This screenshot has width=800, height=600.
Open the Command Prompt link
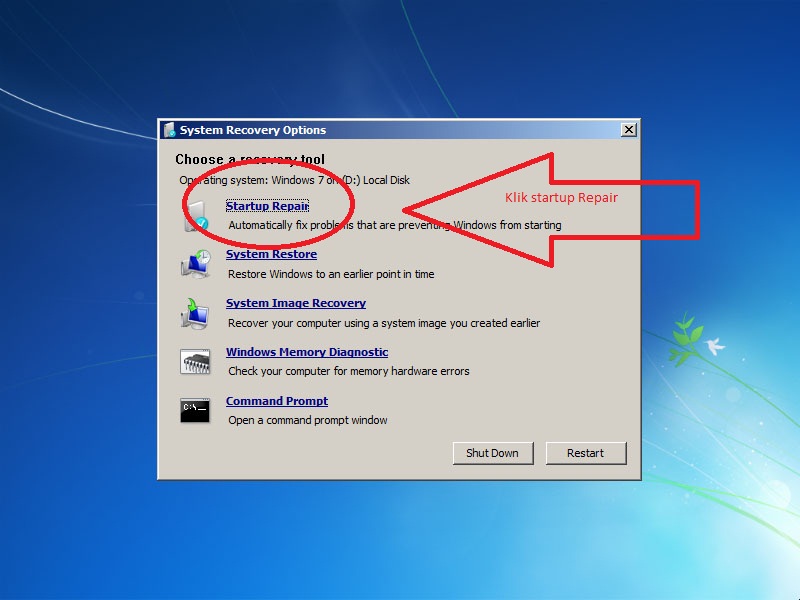(x=277, y=401)
